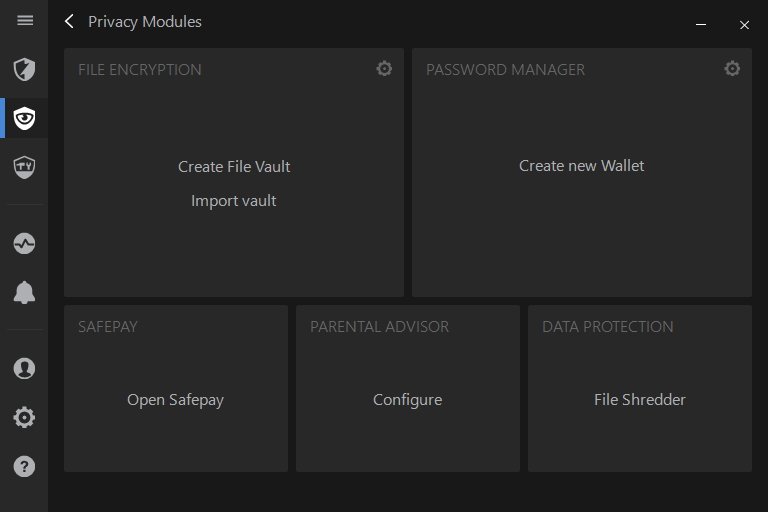Click Configure under Parental Advisor

(407, 400)
